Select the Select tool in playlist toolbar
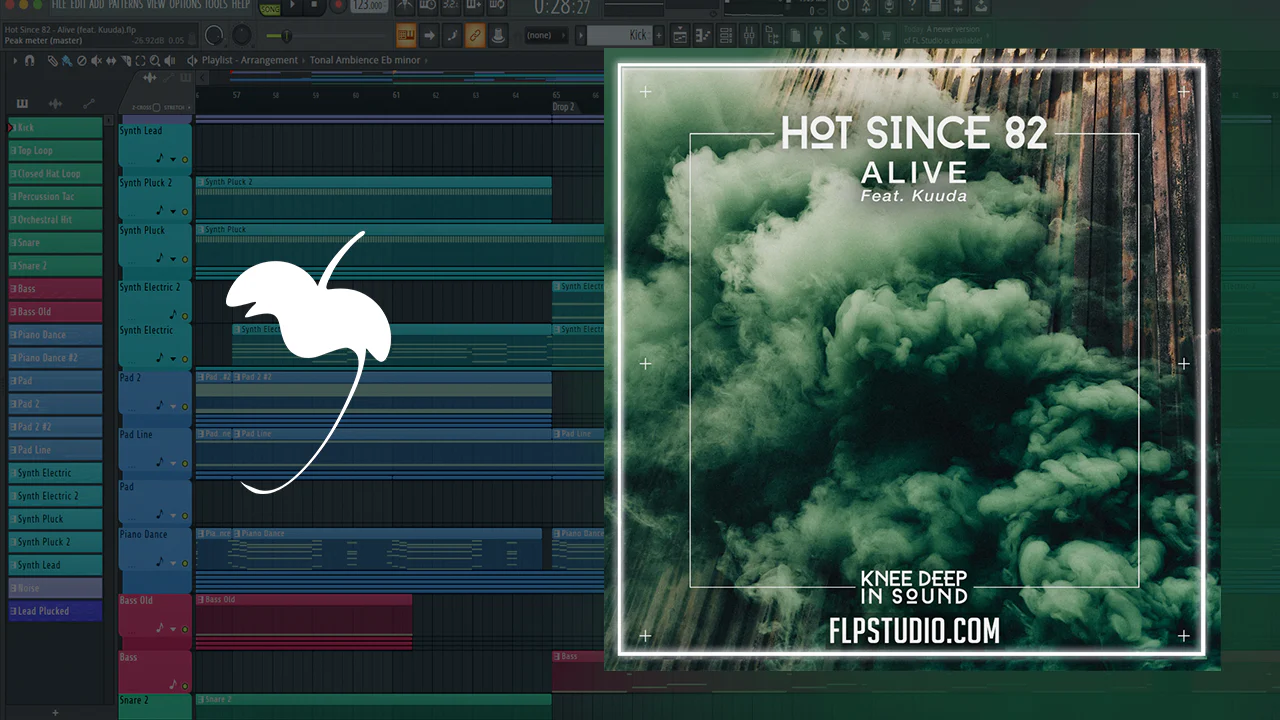This screenshot has width=1280, height=720. point(139,60)
